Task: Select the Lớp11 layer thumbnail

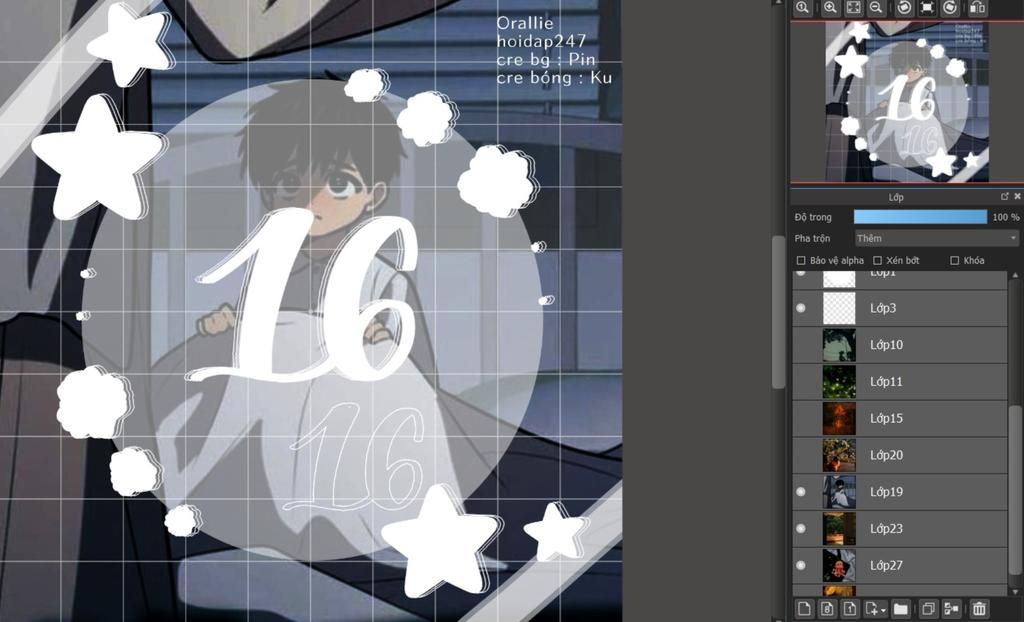Action: 839,382
